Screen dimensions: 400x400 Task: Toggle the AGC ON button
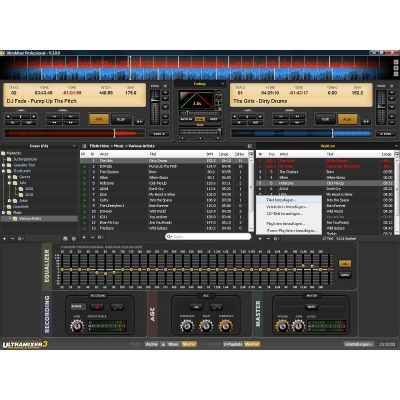(196, 307)
